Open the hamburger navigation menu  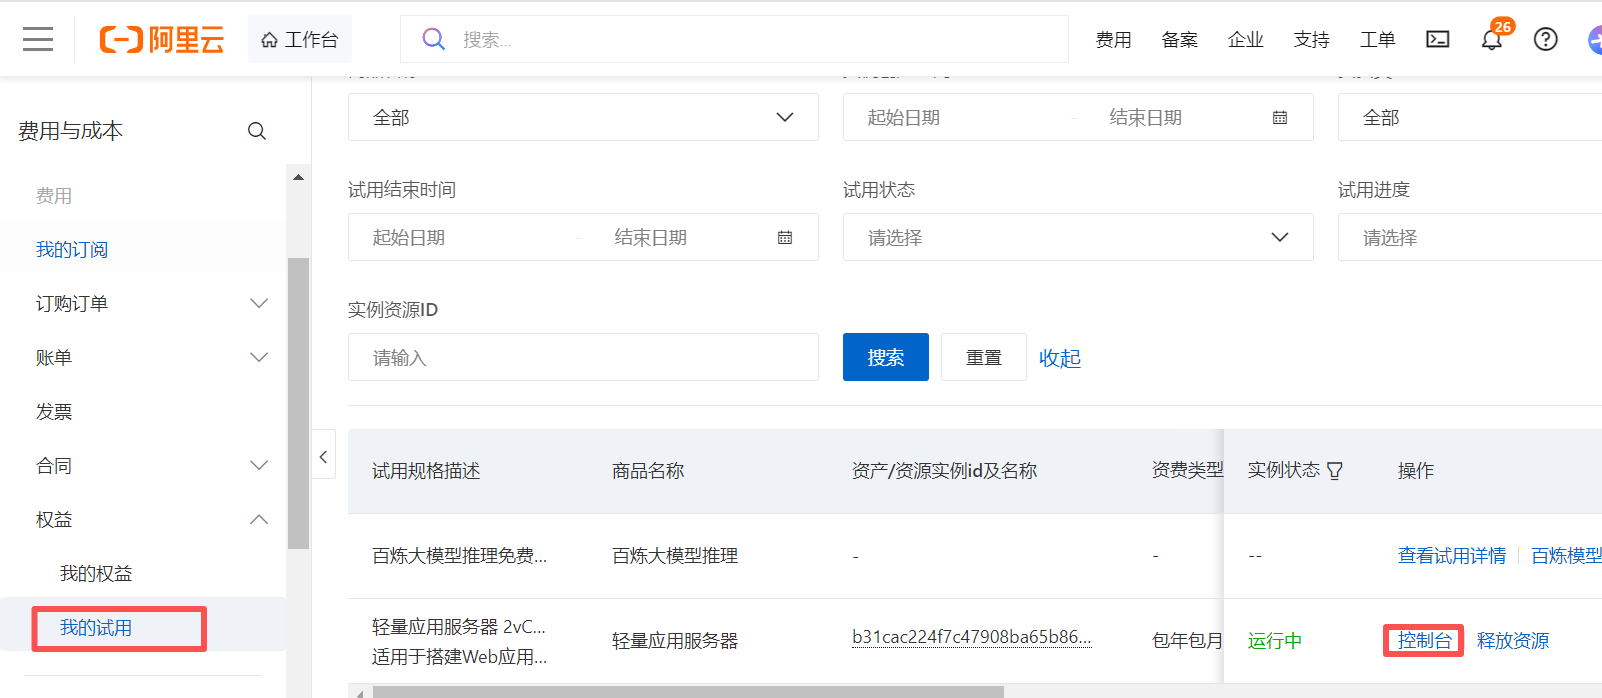tap(38, 39)
